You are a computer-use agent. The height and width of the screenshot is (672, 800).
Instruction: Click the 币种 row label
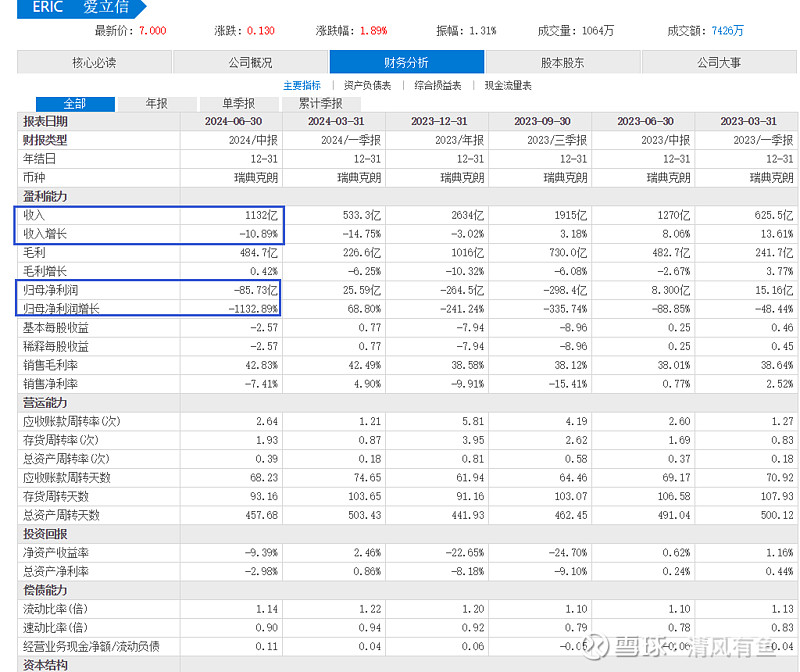(34, 178)
